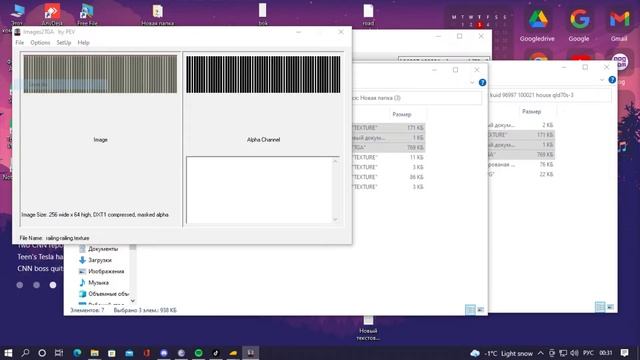Open the volume control in system tray
This screenshot has height=360, width=640.
[x=575, y=353]
